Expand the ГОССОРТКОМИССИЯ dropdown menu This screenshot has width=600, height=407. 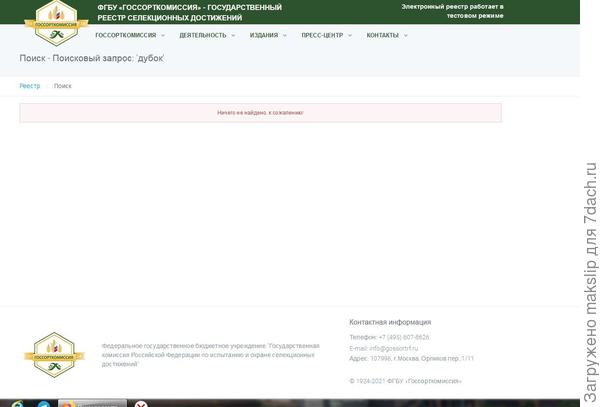coord(129,35)
